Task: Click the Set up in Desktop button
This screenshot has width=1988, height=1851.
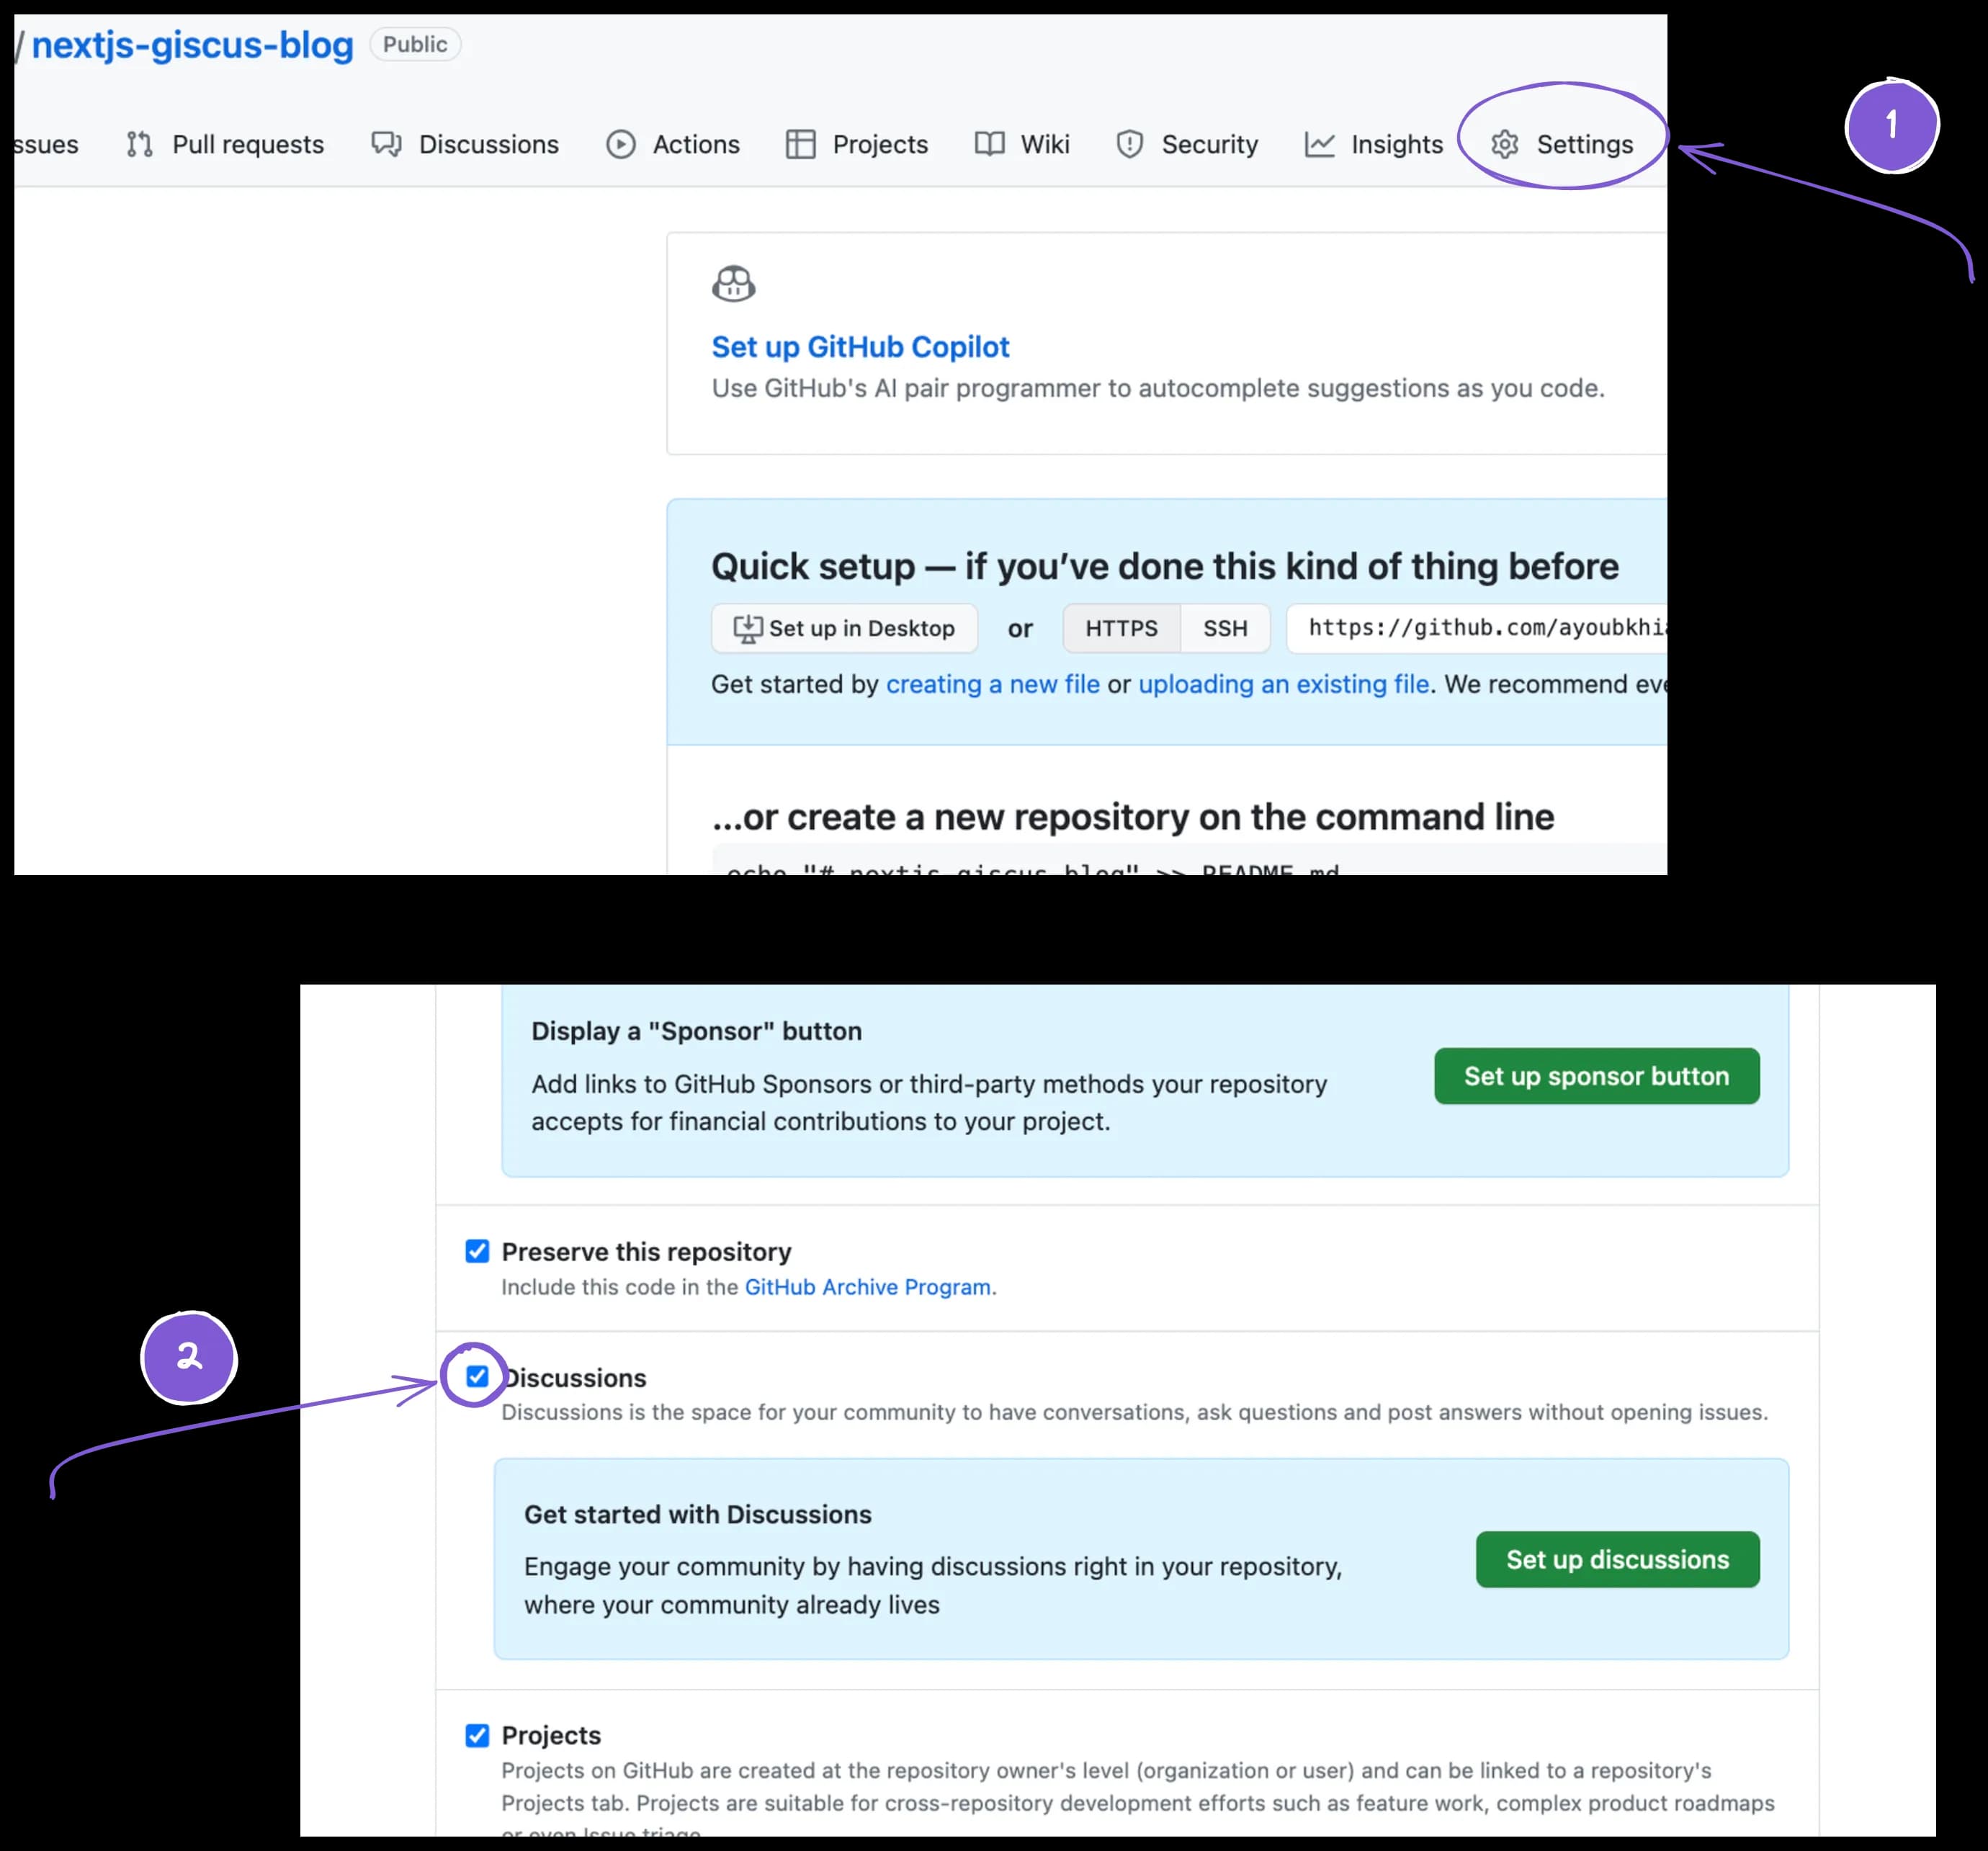Action: (844, 628)
